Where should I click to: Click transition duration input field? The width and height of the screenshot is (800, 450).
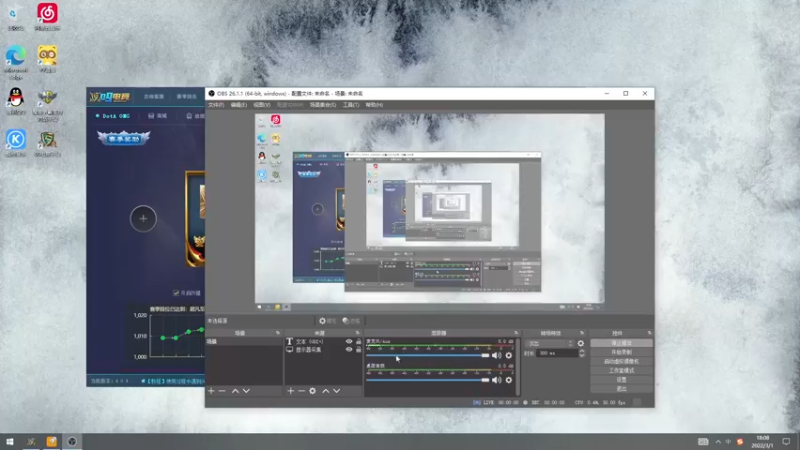pyautogui.click(x=557, y=353)
